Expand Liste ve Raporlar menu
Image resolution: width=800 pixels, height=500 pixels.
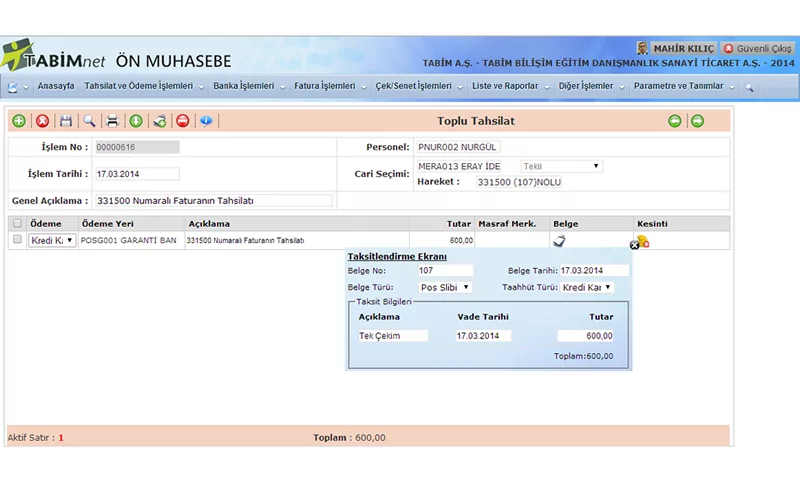(x=510, y=86)
